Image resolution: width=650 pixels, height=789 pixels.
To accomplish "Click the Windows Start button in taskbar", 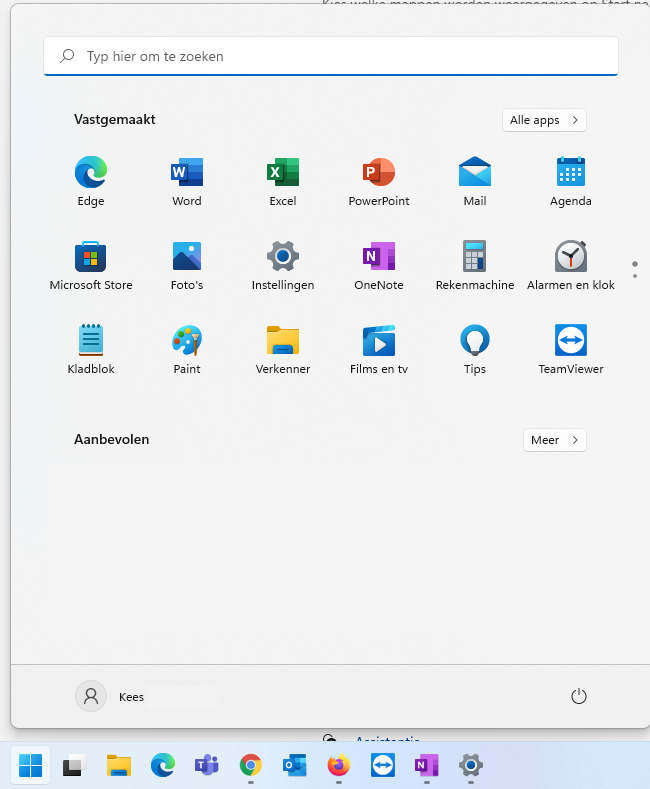I will (x=31, y=765).
